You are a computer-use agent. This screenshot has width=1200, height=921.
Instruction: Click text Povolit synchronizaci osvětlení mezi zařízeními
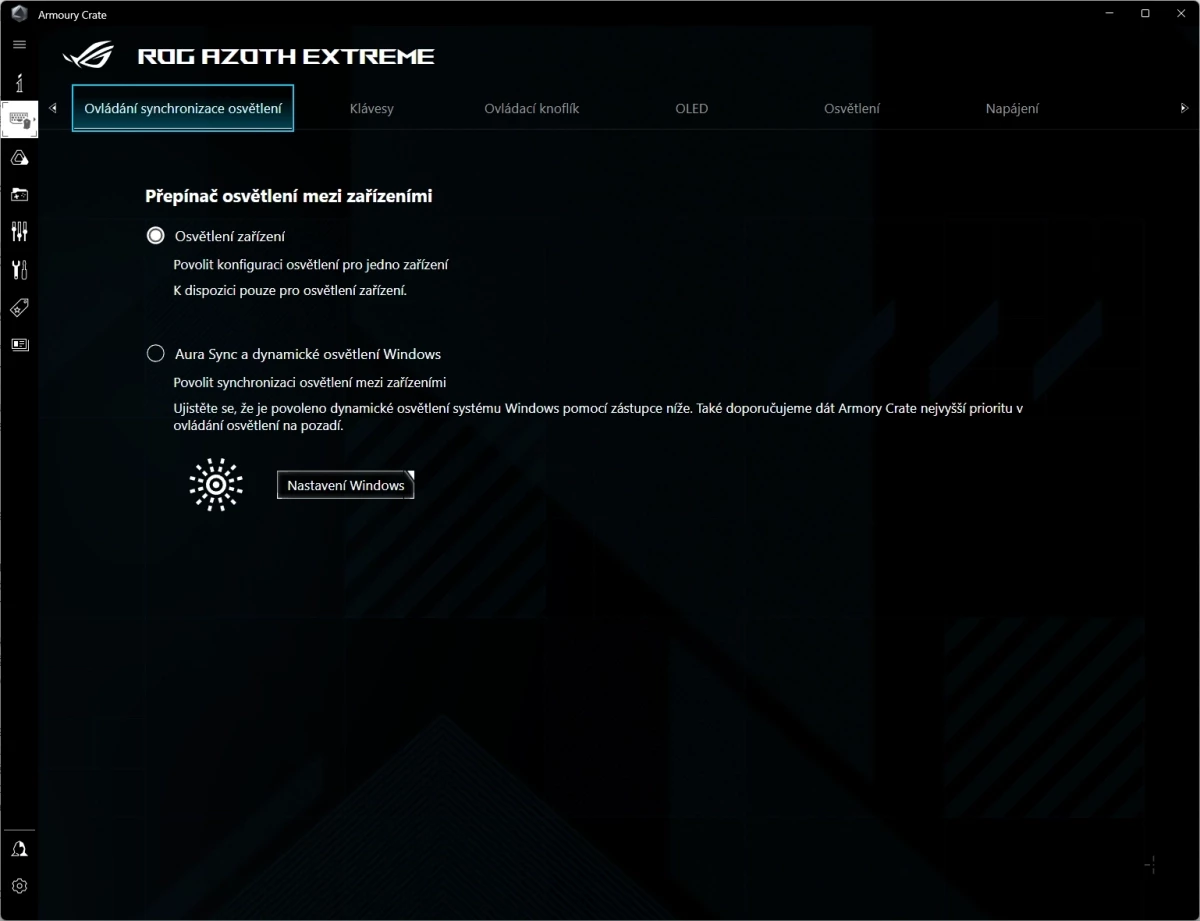[310, 382]
